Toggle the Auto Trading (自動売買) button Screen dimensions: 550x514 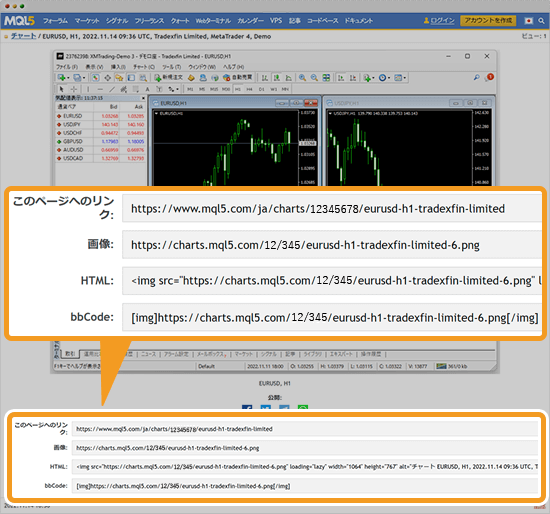coord(237,78)
